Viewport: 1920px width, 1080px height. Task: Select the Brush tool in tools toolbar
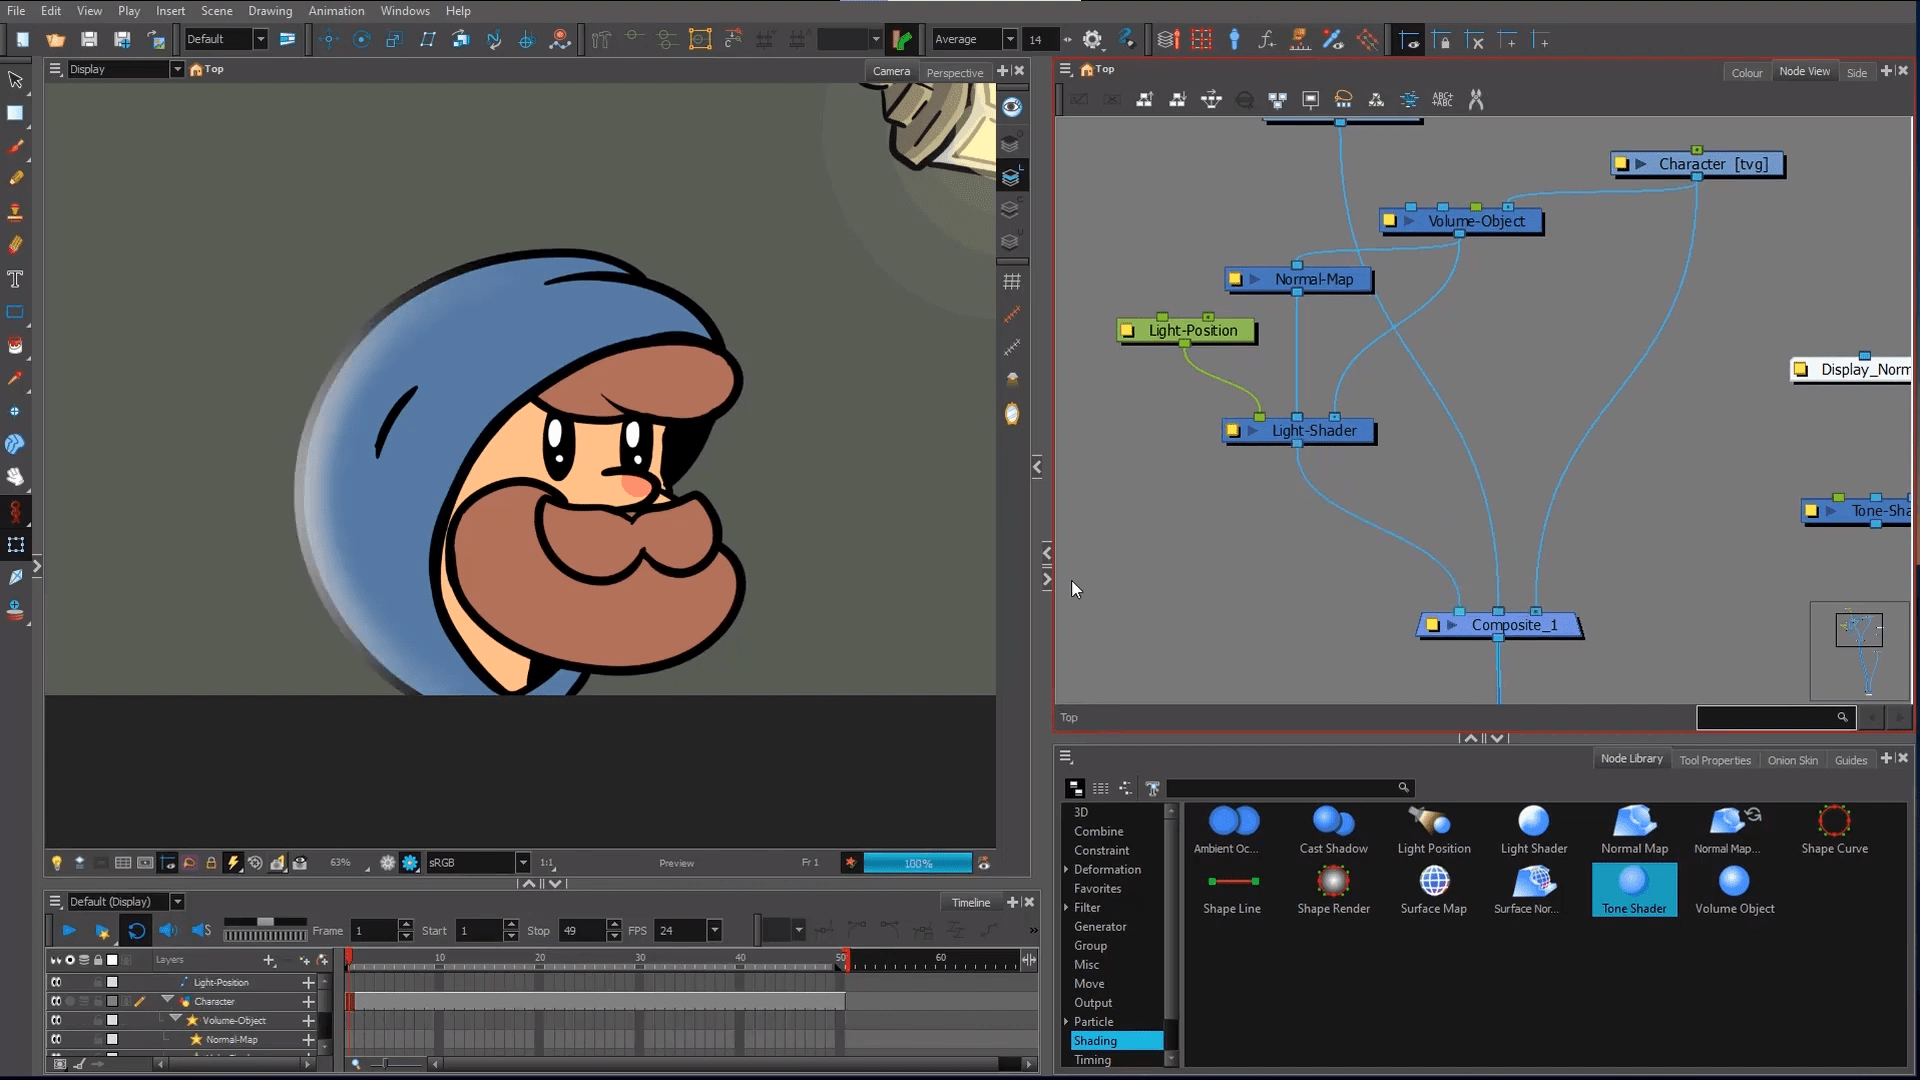pos(15,146)
